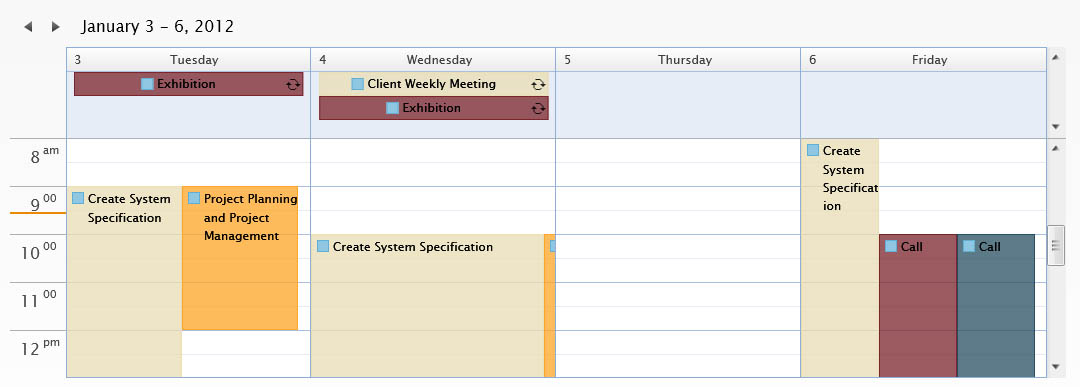This screenshot has height=387, width=1080.
Task: Click recurrence icon on Tuesday Exhibition event
Action: (293, 85)
